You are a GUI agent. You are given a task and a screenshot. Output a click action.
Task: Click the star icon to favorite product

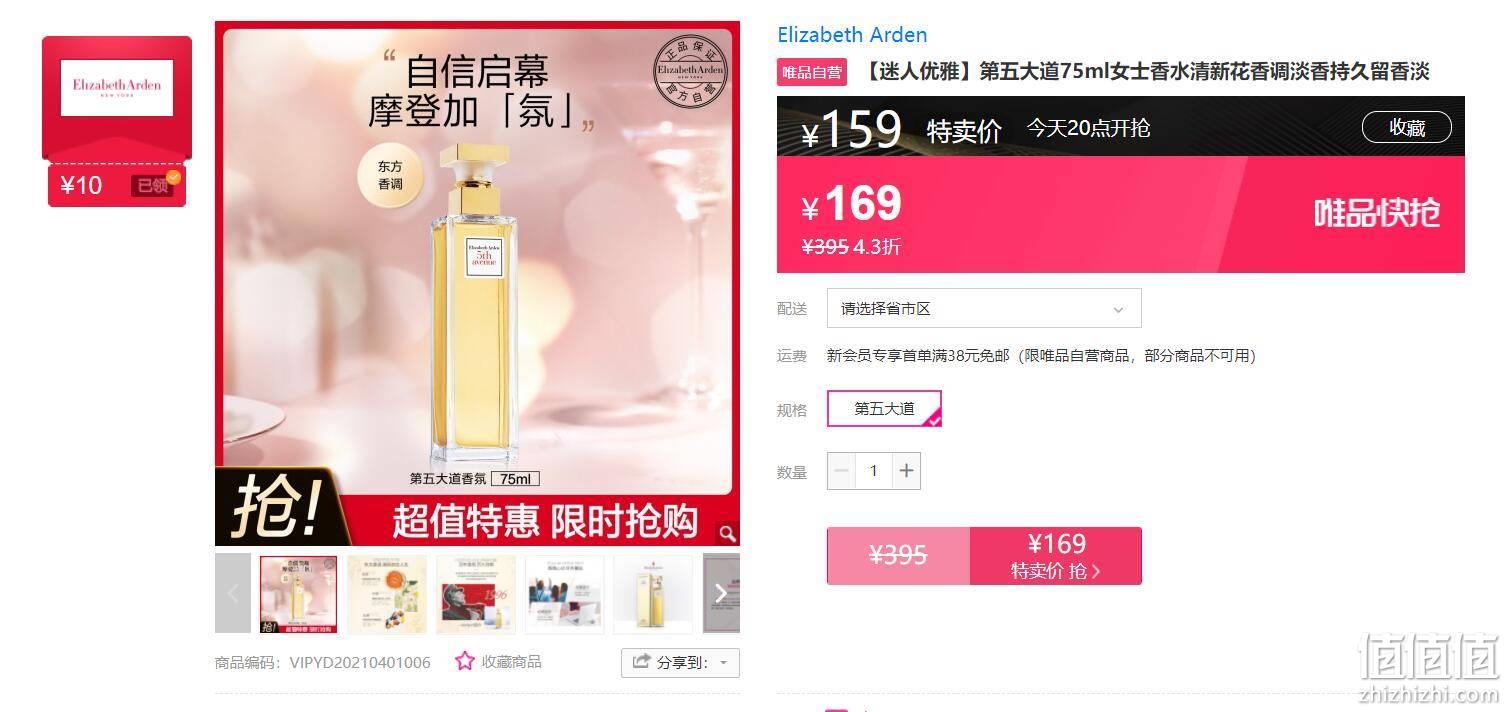pyautogui.click(x=464, y=661)
